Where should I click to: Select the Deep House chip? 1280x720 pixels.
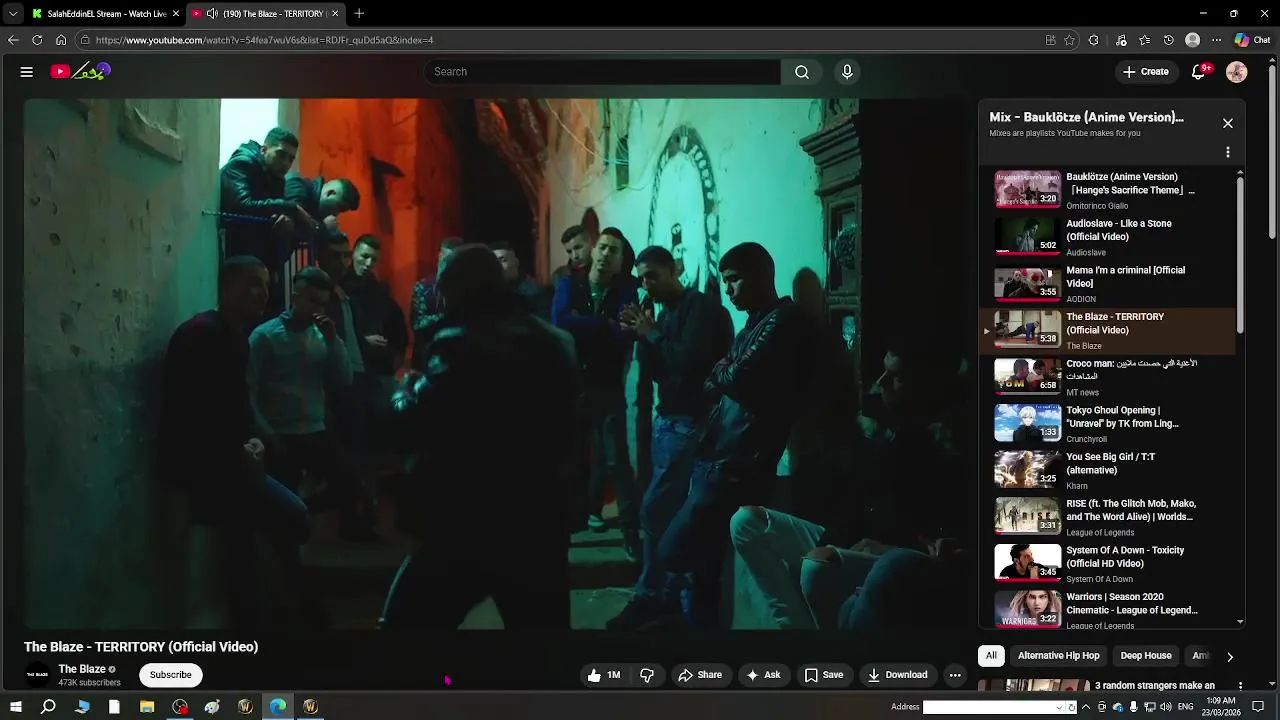(1146, 656)
